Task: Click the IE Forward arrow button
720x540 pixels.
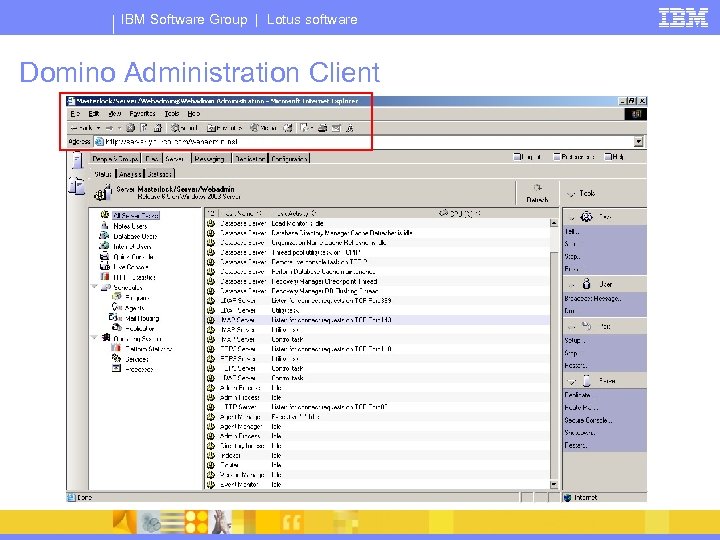Action: pyautogui.click(x=109, y=128)
